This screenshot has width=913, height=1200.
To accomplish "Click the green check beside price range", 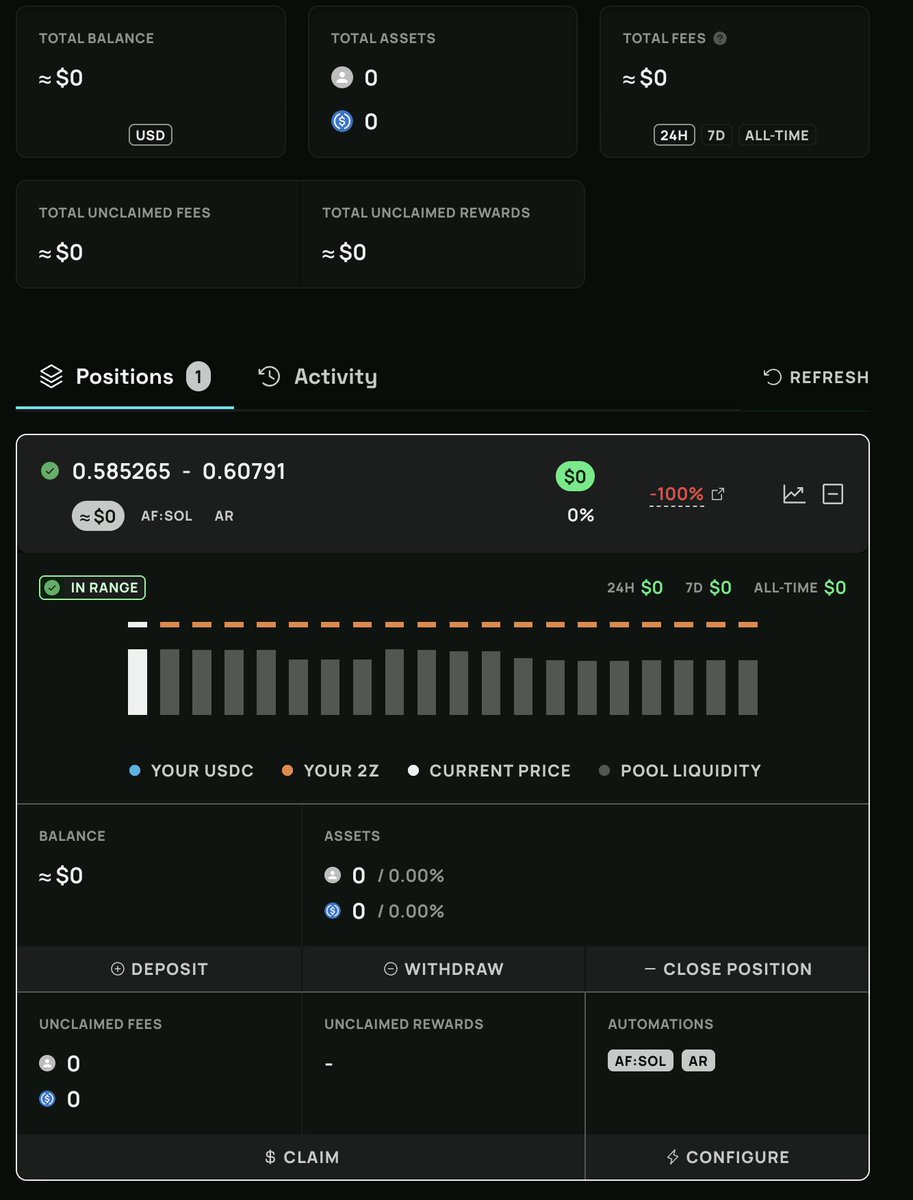I will point(50,471).
